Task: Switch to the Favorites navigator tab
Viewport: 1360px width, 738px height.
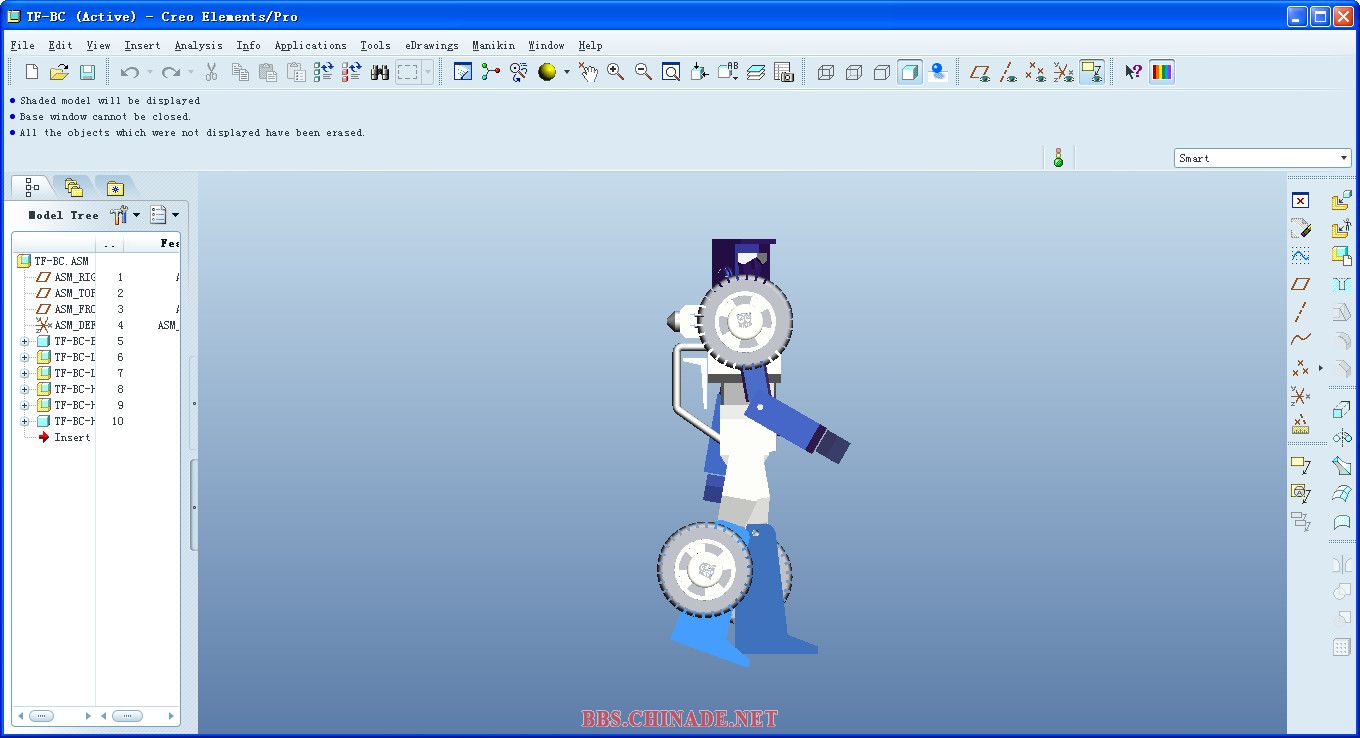Action: pyautogui.click(x=115, y=187)
